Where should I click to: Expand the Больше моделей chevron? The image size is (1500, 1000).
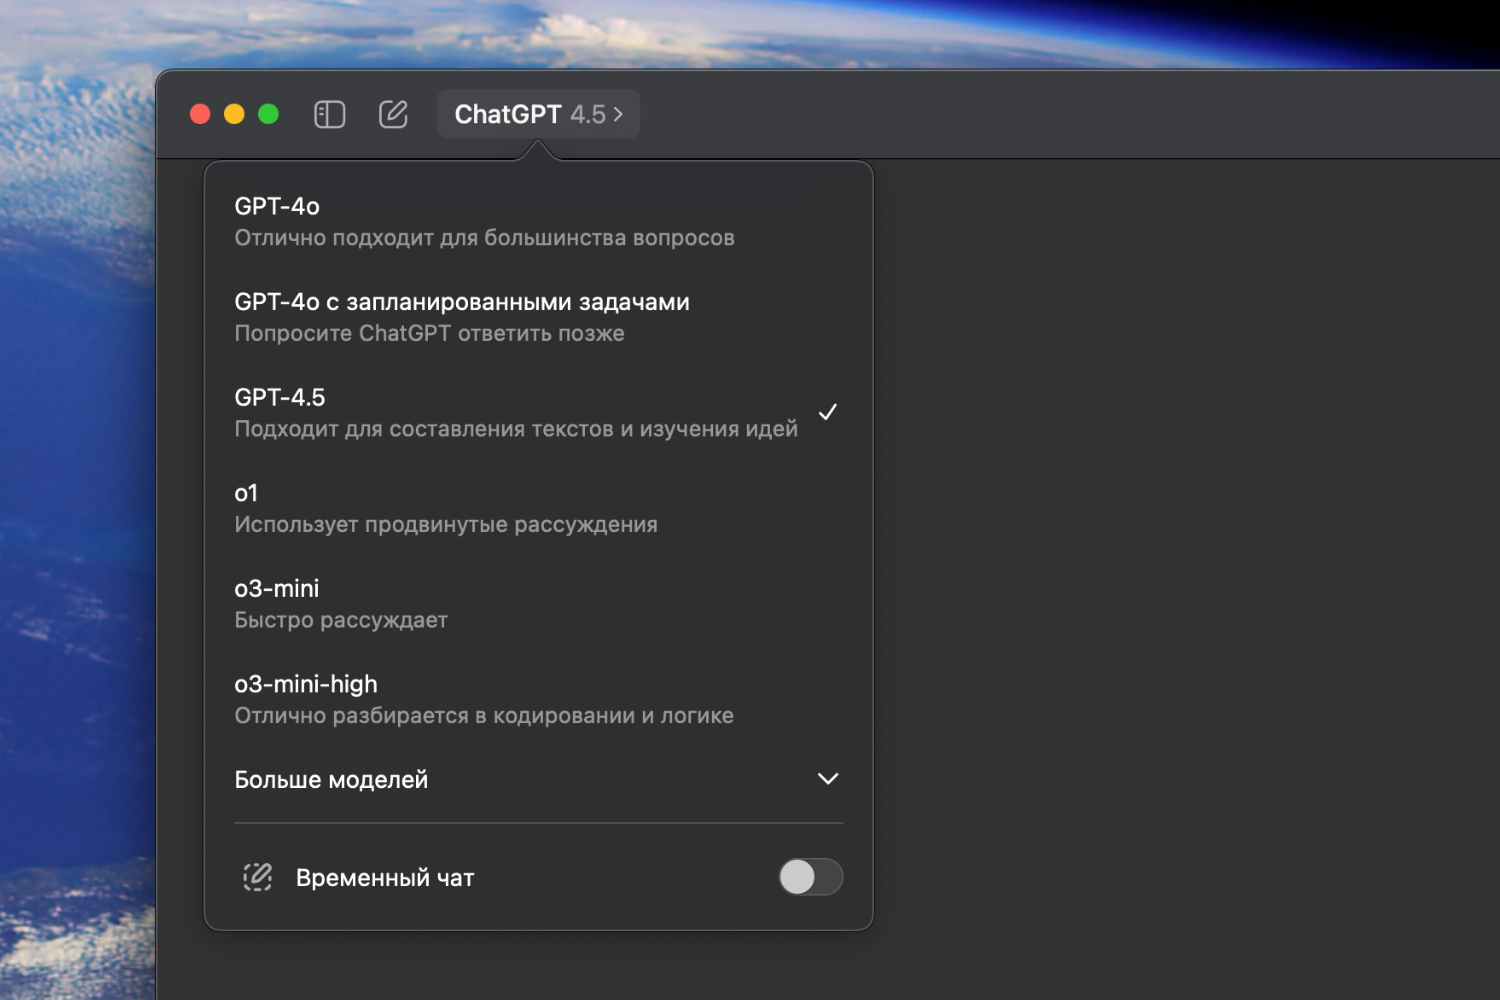(827, 779)
